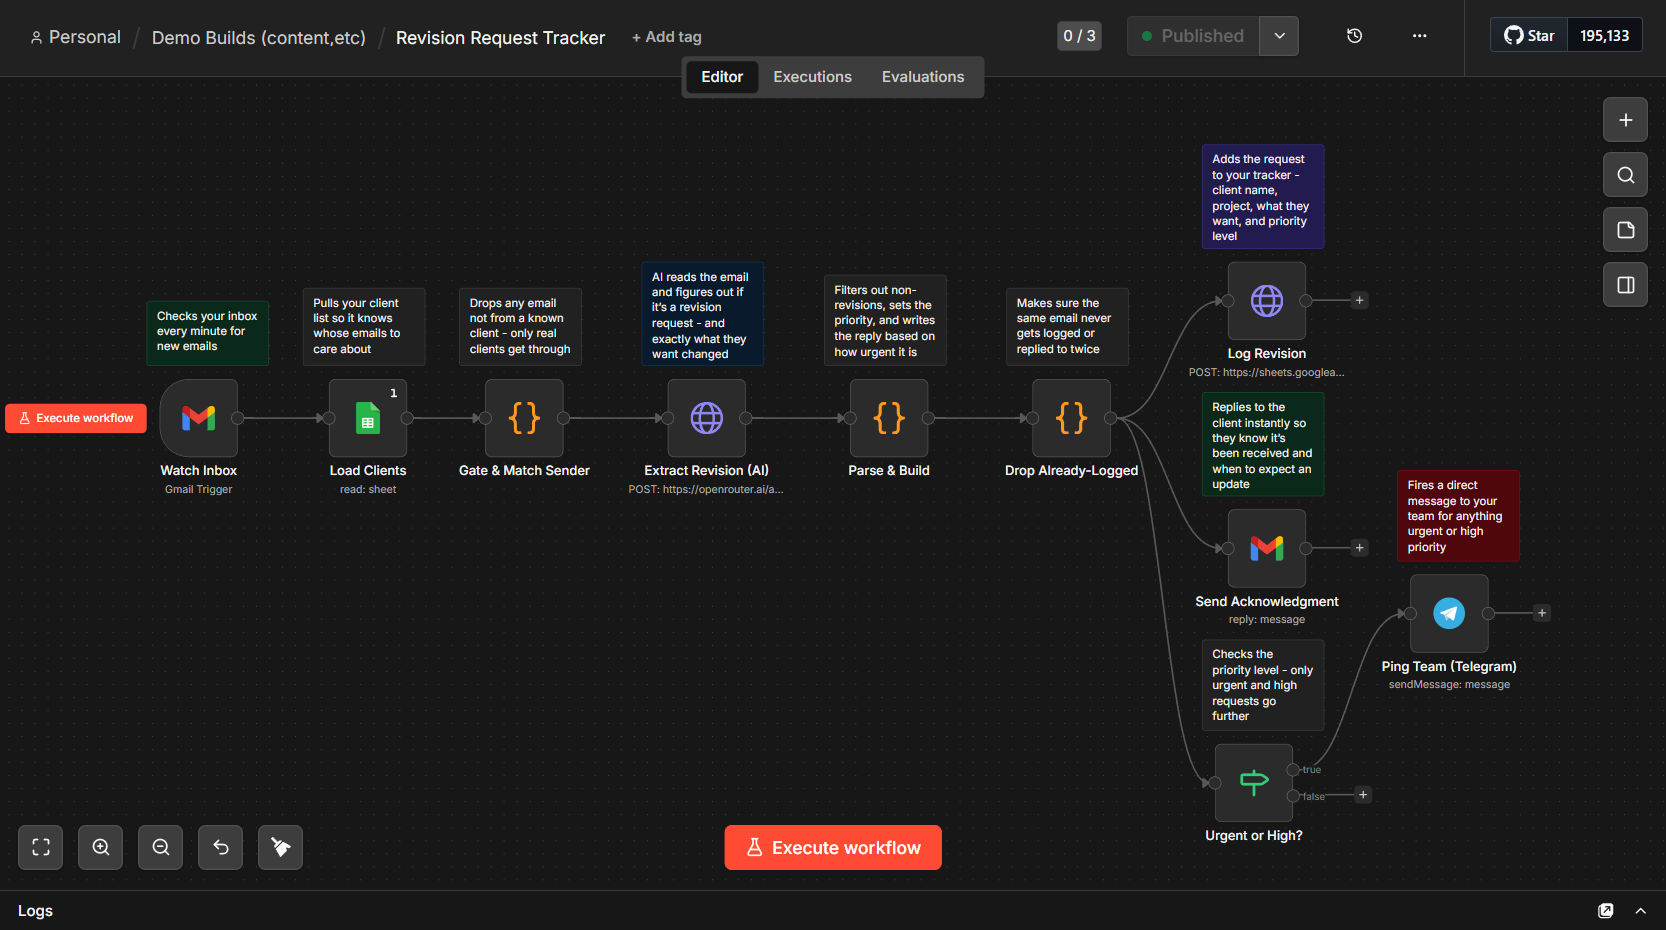Open the Watch Inbox Gmail trigger node

click(199, 418)
